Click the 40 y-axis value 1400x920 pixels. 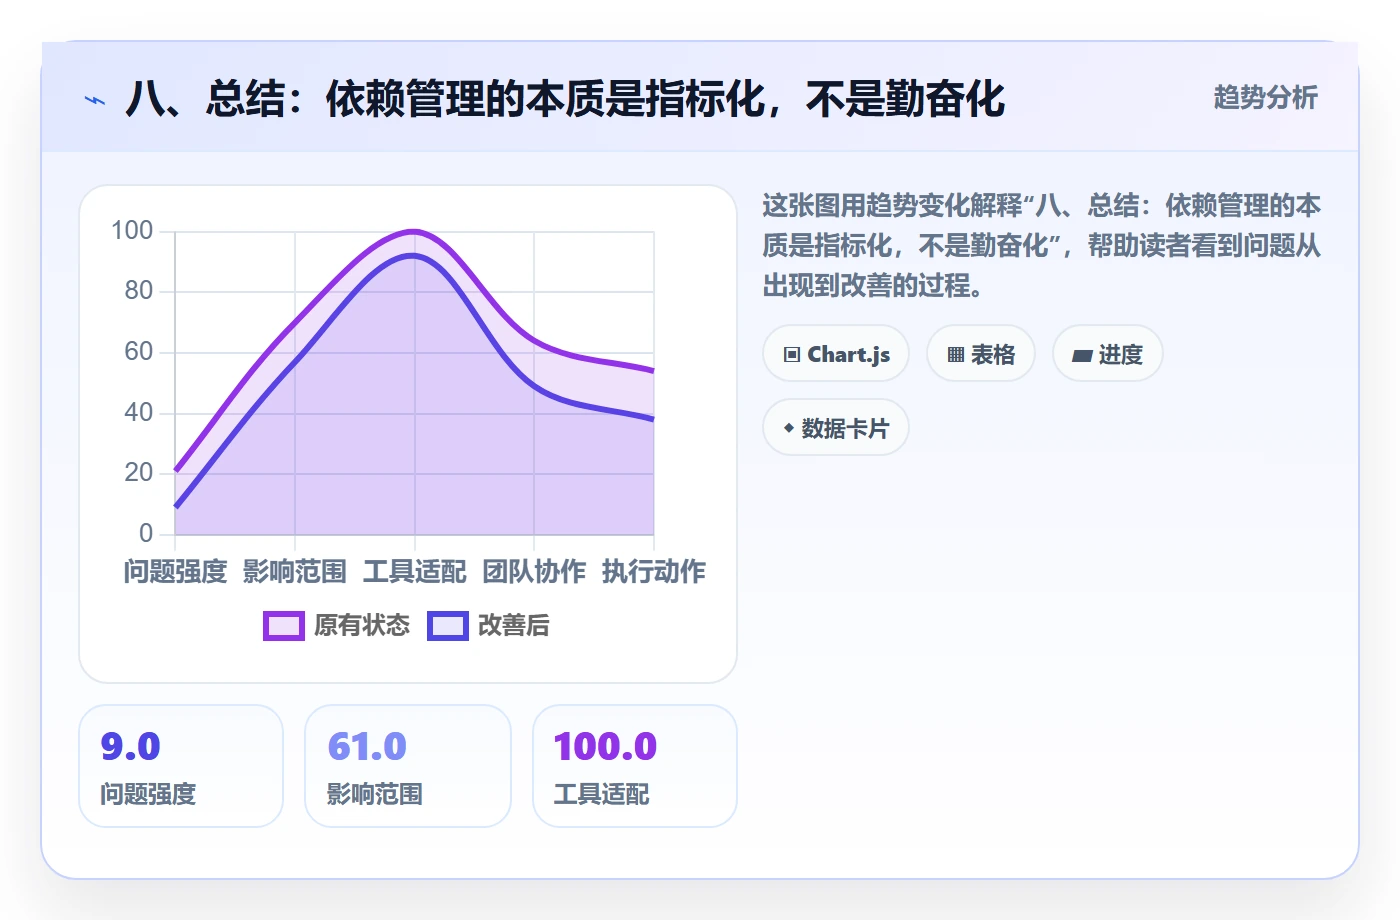pos(139,412)
